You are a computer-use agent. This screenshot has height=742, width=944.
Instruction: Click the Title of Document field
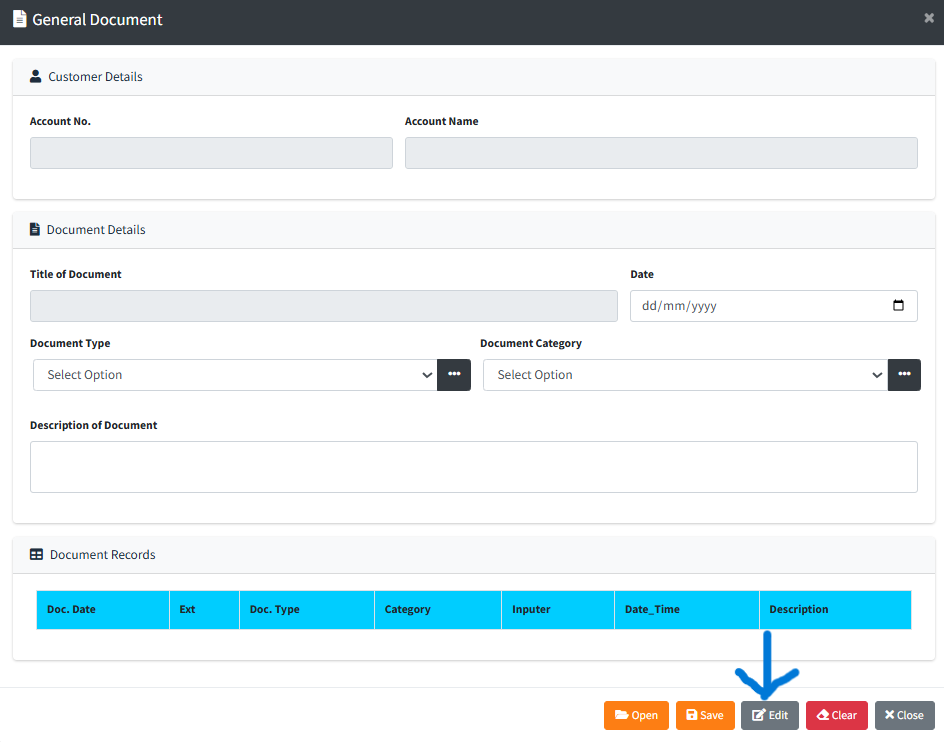tap(324, 306)
